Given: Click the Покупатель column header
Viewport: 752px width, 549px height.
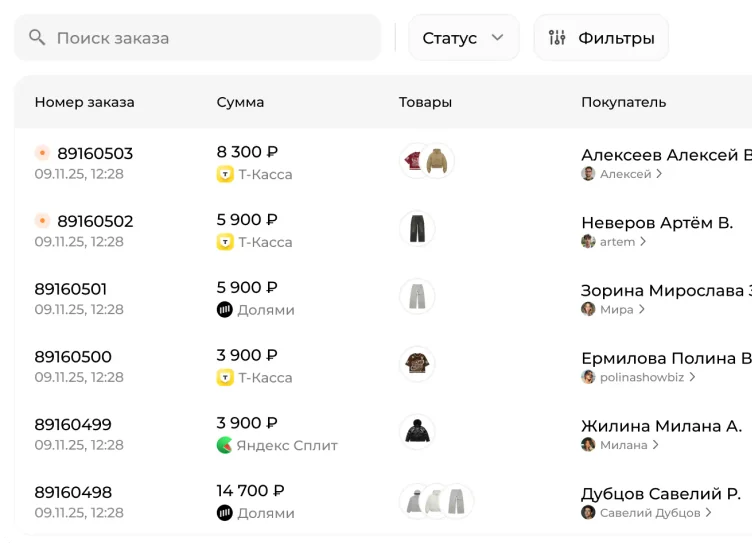Looking at the screenshot, I should (623, 102).
